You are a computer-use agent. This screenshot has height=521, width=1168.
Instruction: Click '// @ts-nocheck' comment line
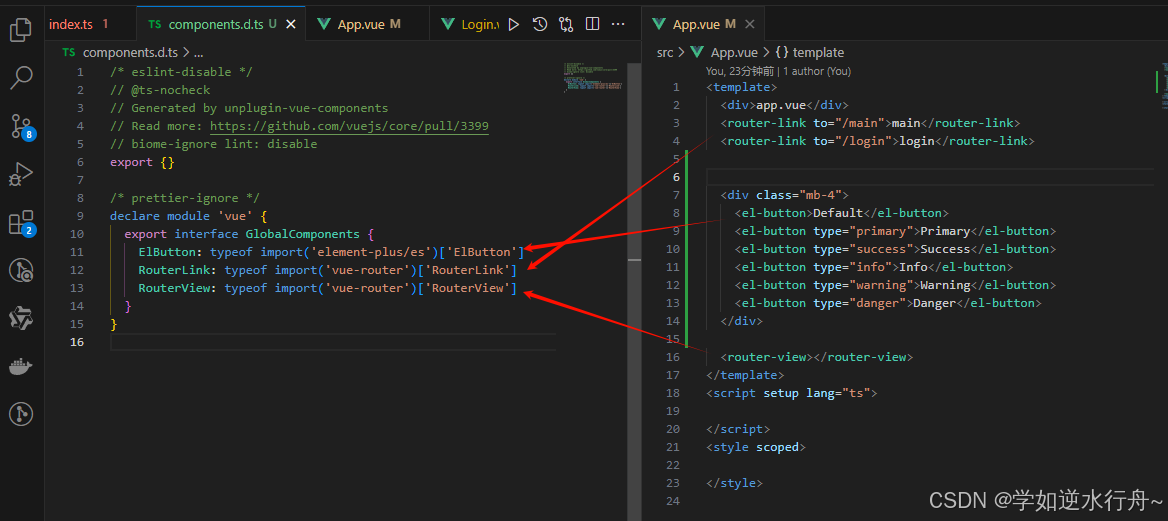pyautogui.click(x=160, y=90)
